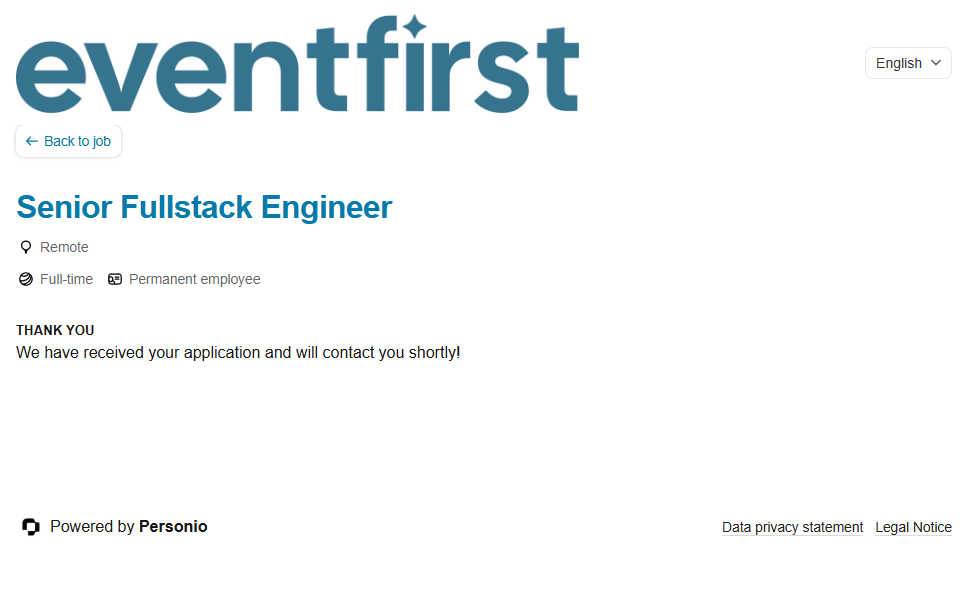Click the bold Personio brand name

173,527
